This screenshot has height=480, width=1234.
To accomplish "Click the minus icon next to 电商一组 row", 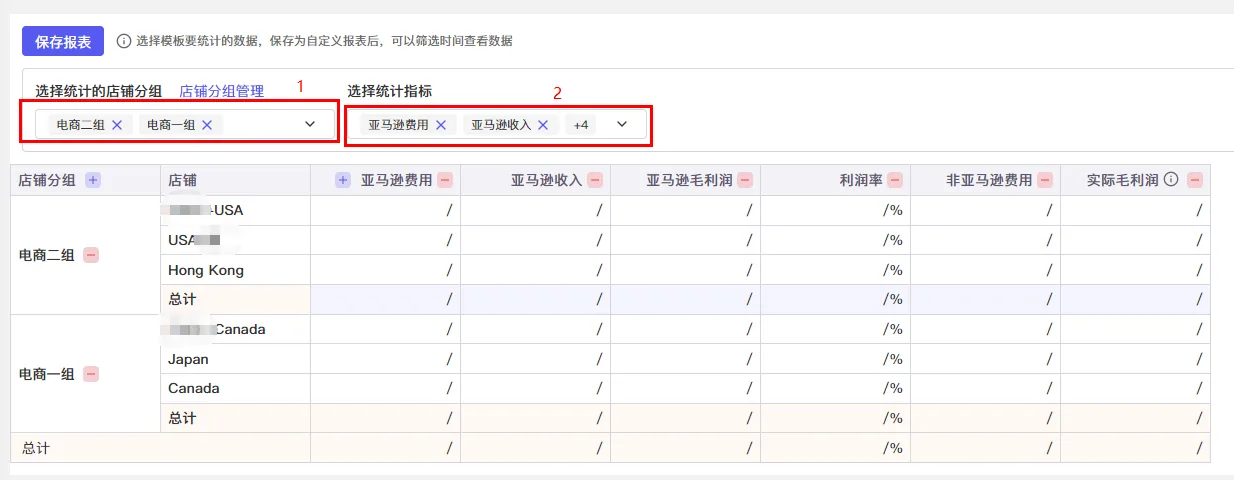I will click(91, 374).
